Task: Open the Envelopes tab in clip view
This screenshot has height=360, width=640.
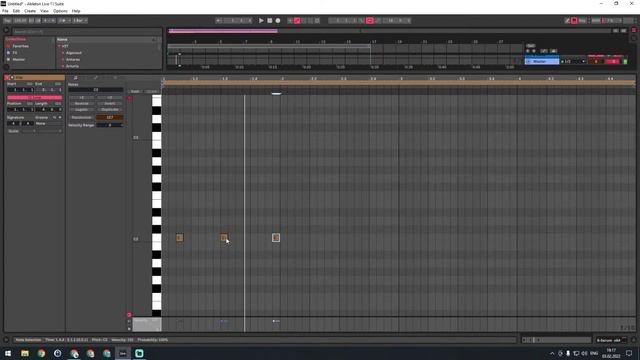Action: coord(96,78)
